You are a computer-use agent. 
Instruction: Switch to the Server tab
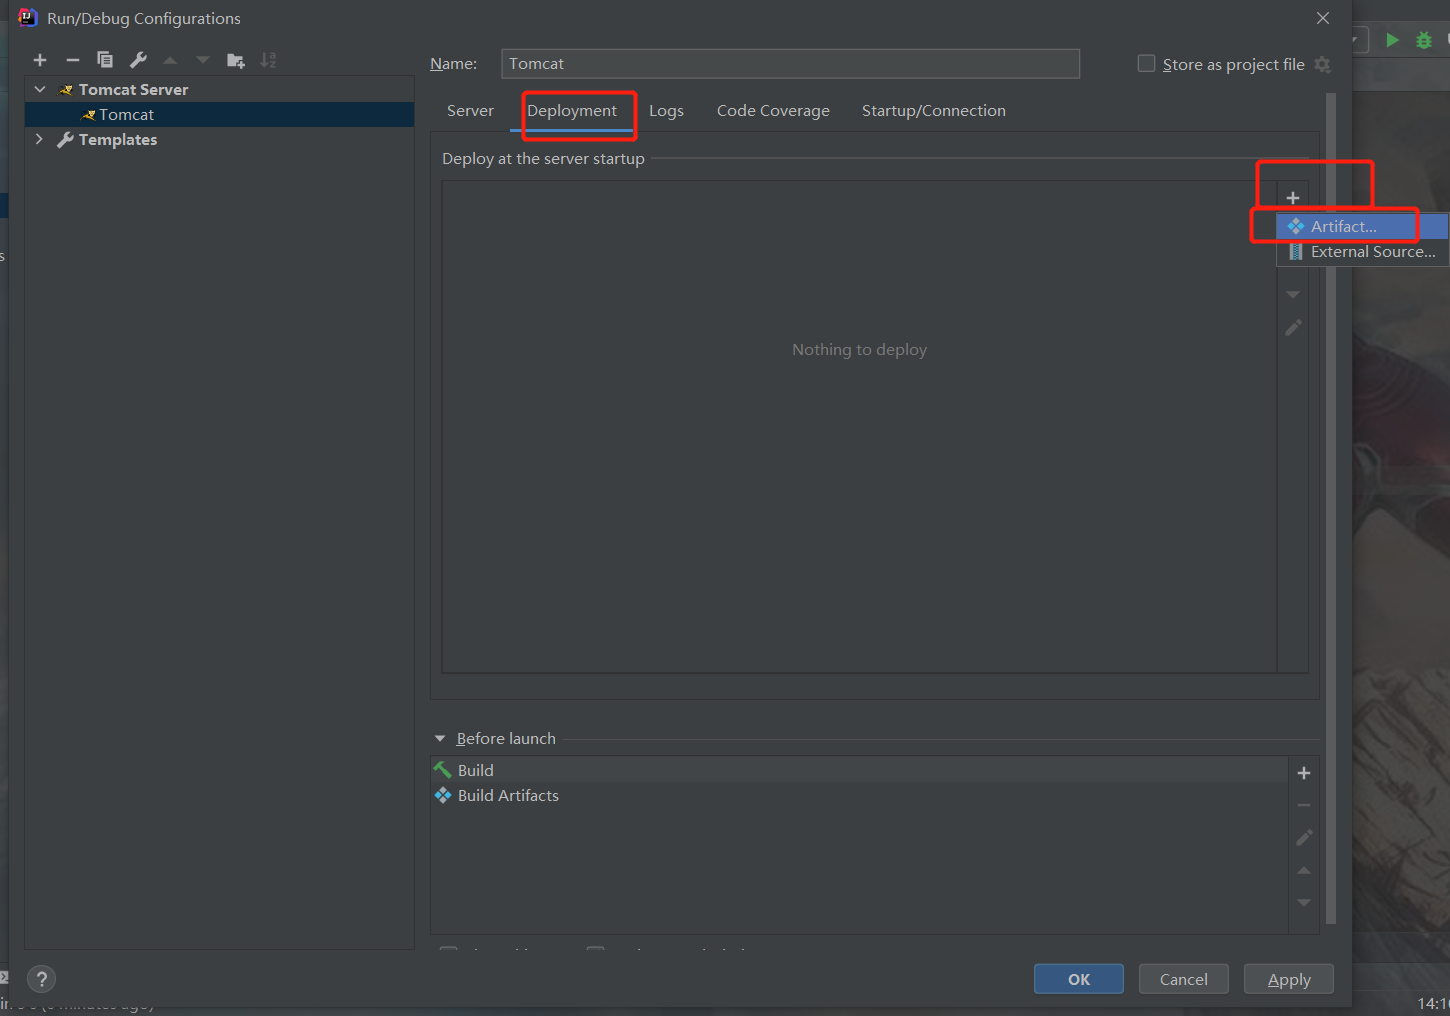tap(470, 111)
